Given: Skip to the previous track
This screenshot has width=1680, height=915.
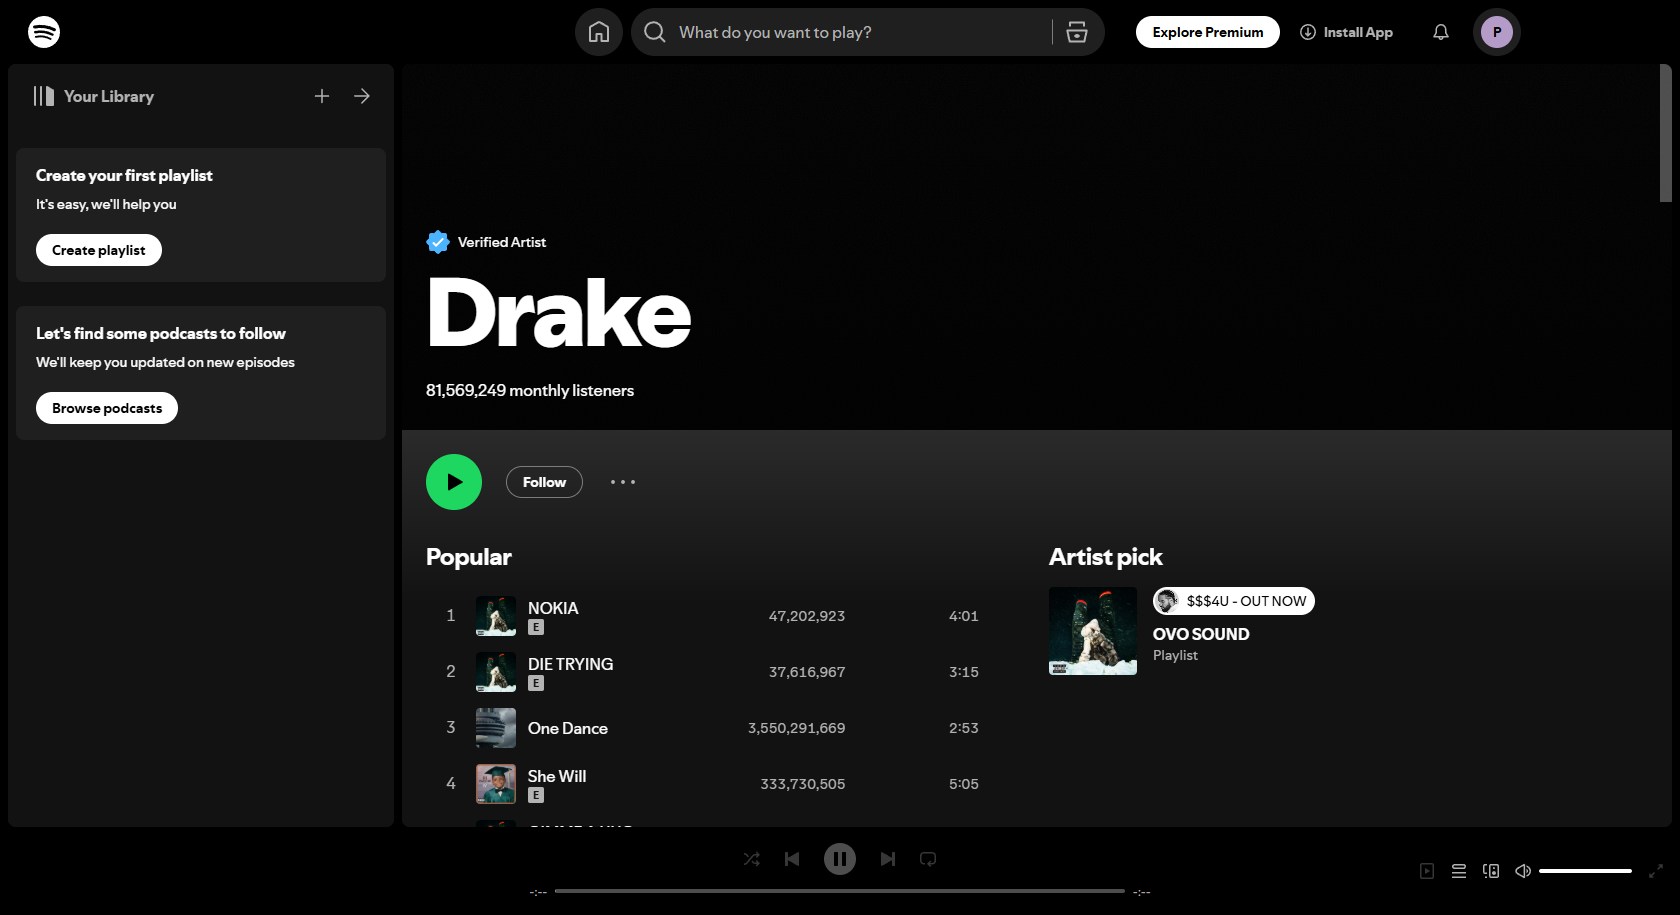Looking at the screenshot, I should 792,859.
